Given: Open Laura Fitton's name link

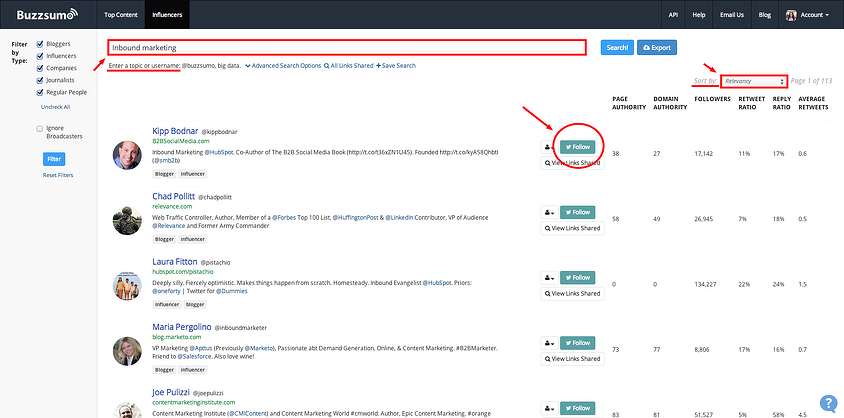Looking at the screenshot, I should tap(175, 262).
